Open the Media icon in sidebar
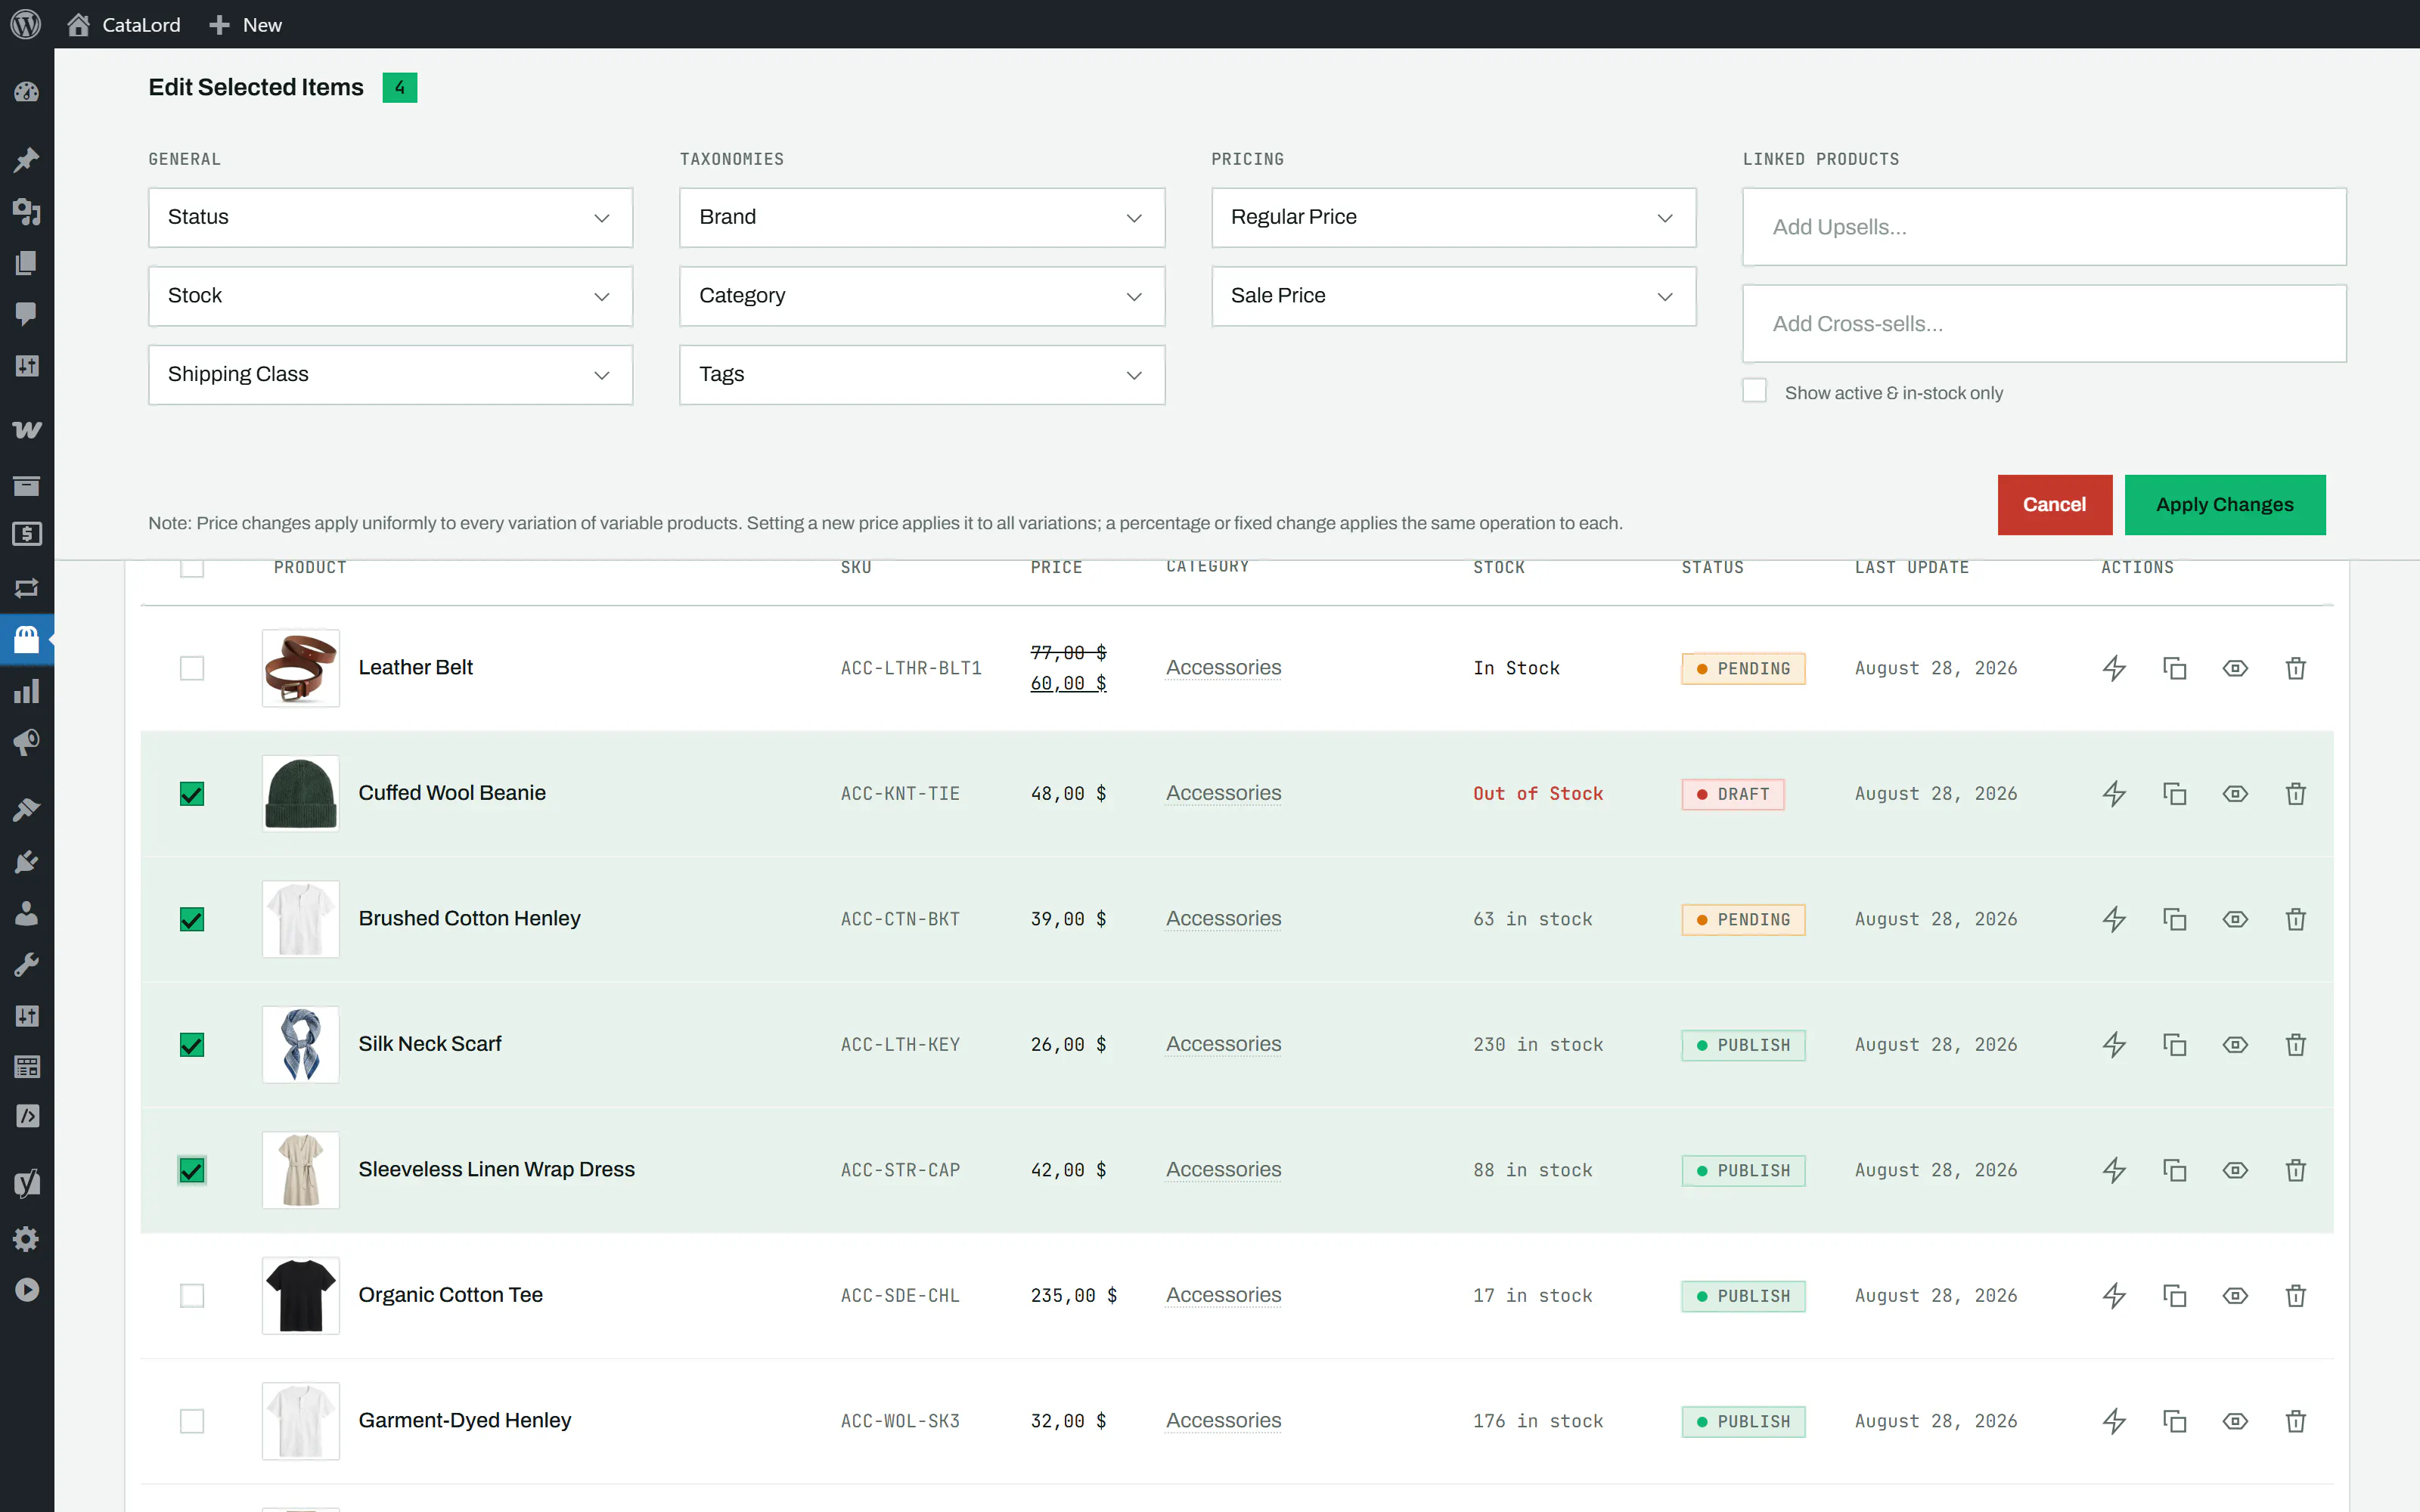This screenshot has height=1512, width=2420. pos(27,212)
